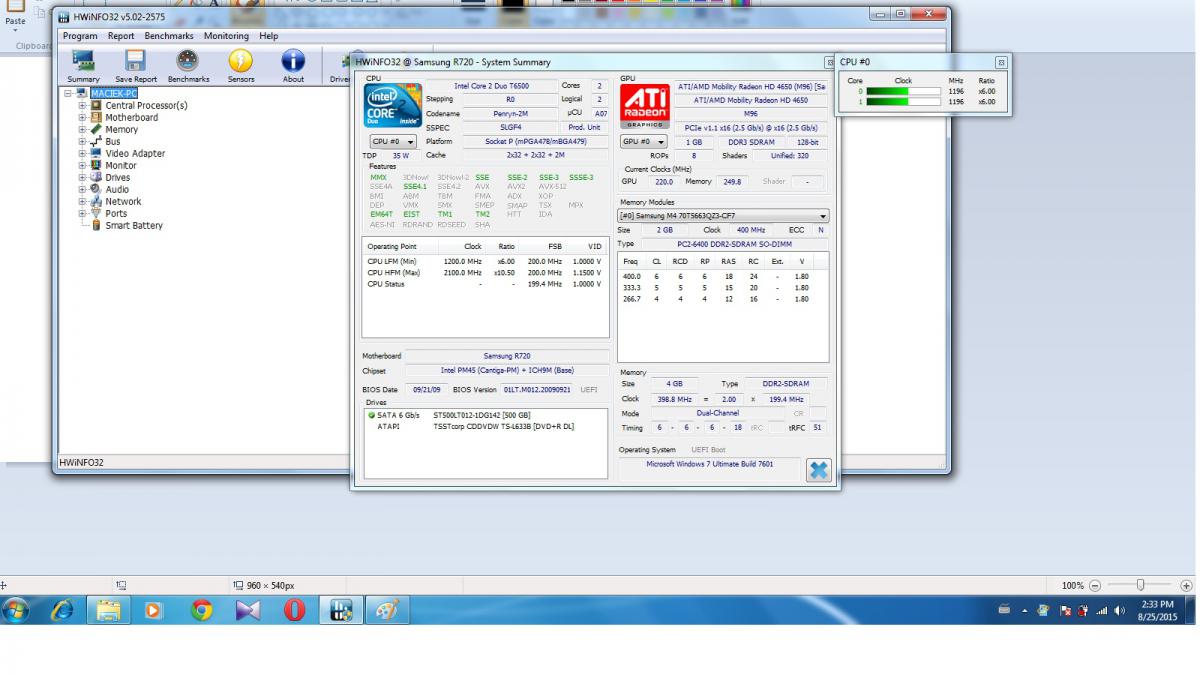The height and width of the screenshot is (675, 1200).
Task: Click the taskbar clock showing 2:33 PM
Action: pyautogui.click(x=1156, y=610)
